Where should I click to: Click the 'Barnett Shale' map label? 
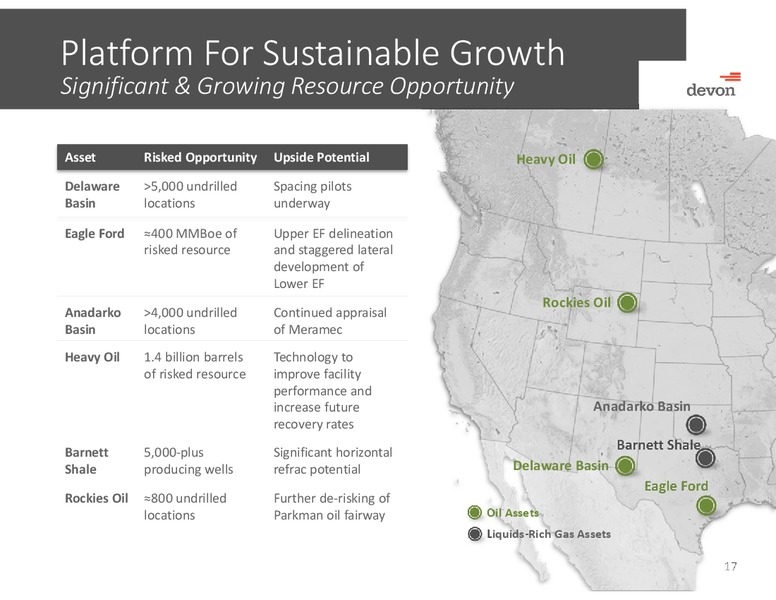pyautogui.click(x=659, y=445)
